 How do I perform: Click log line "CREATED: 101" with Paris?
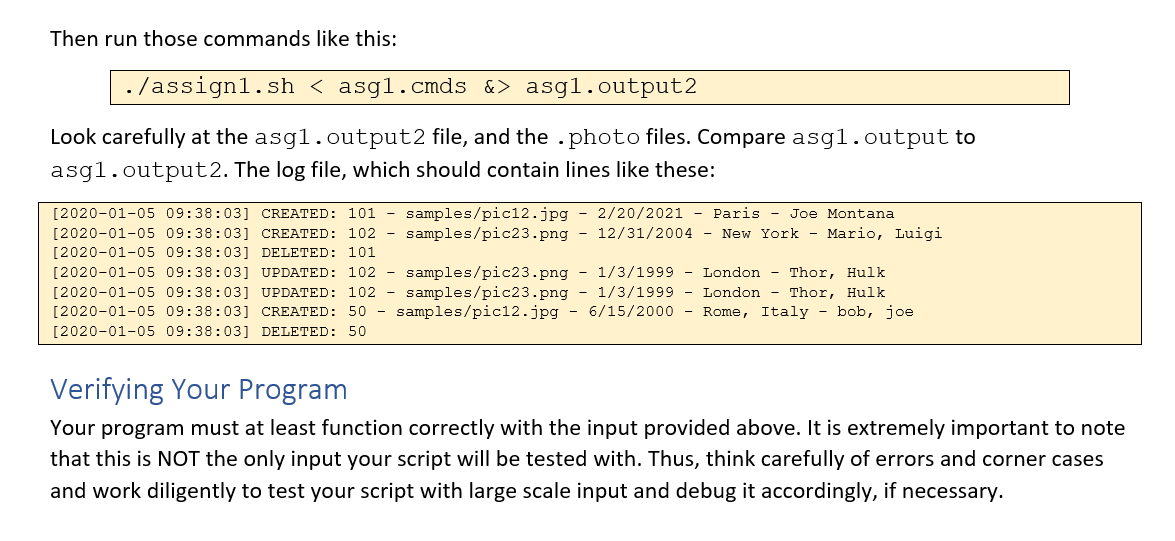473,214
